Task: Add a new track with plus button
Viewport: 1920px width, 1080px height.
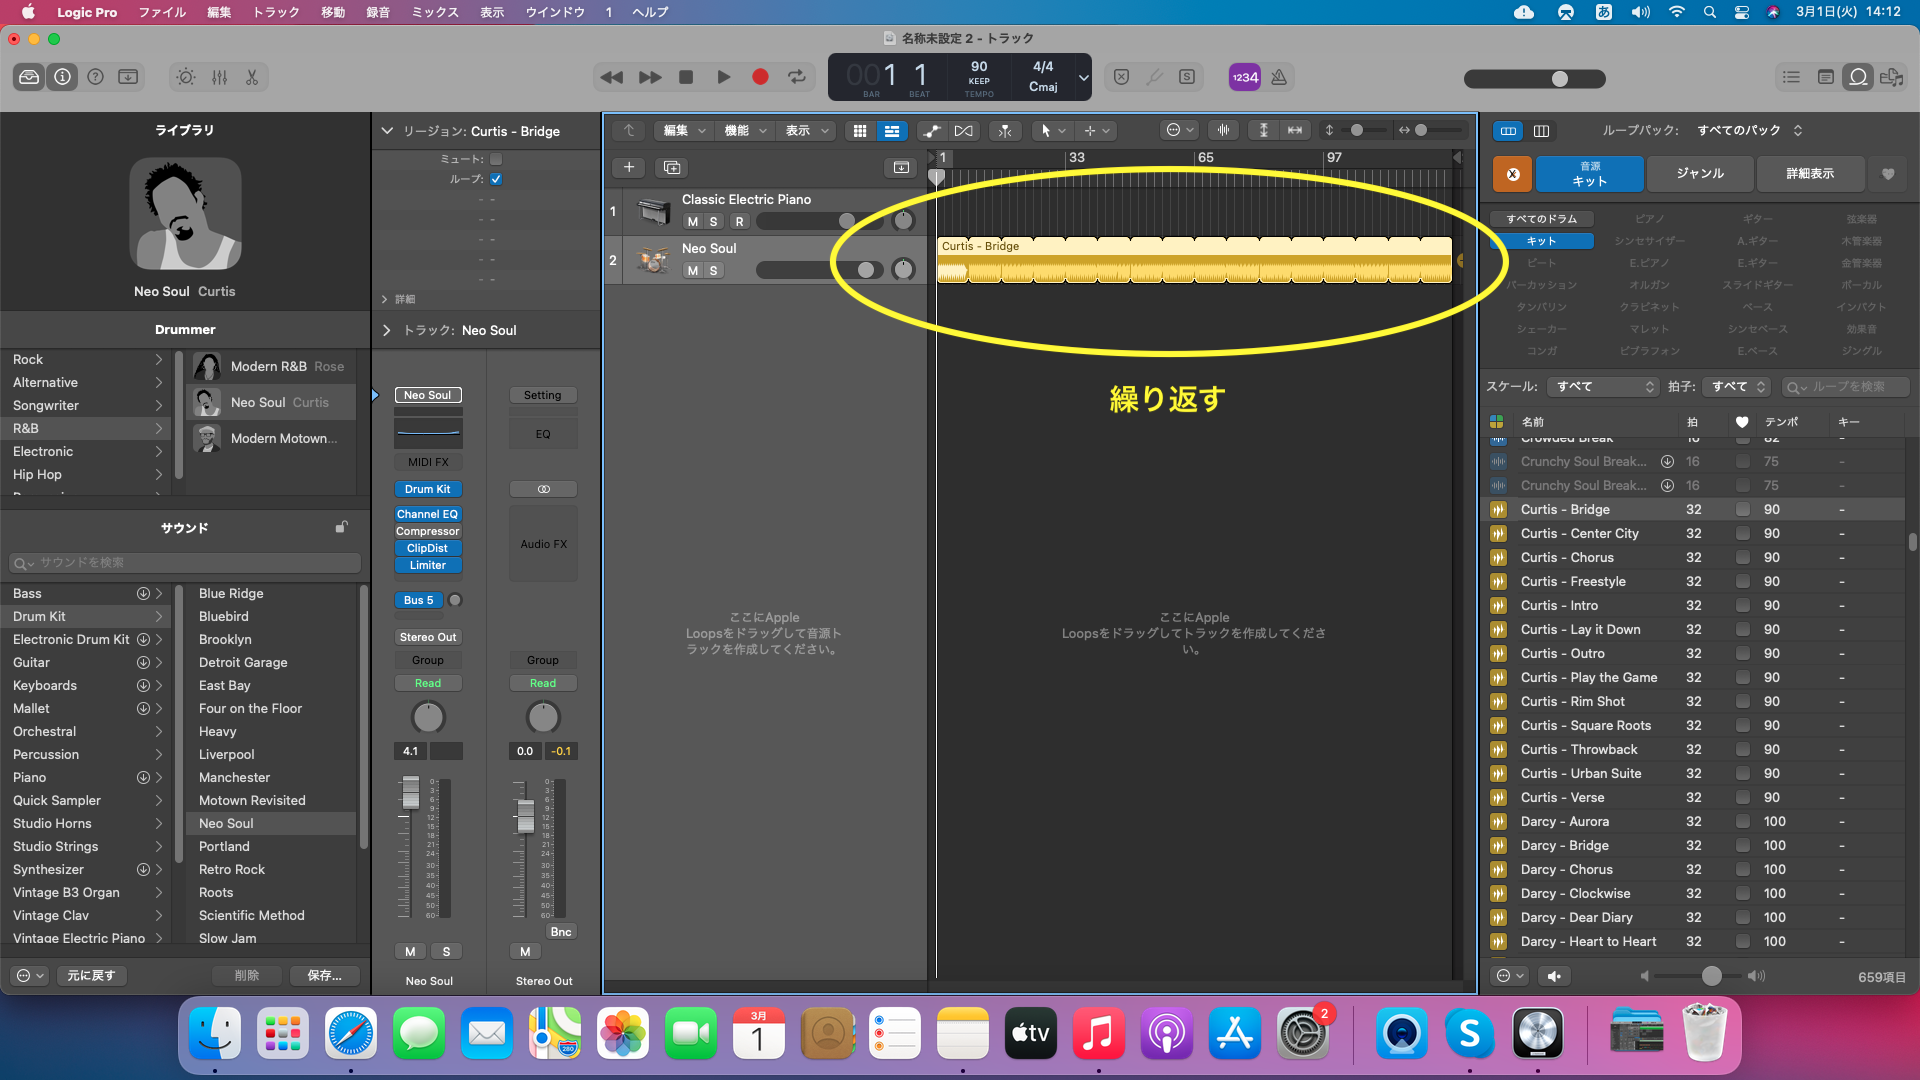Action: pyautogui.click(x=629, y=167)
